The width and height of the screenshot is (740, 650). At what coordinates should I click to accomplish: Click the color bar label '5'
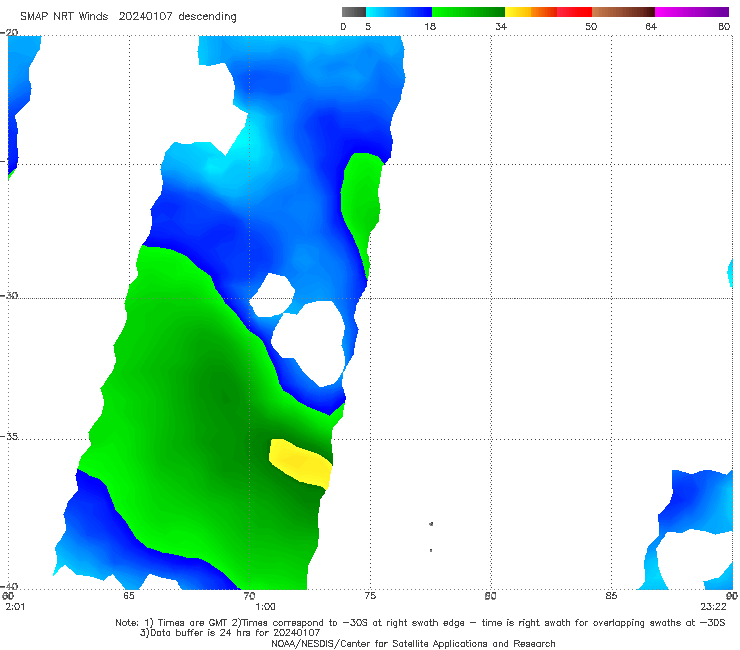click(x=368, y=26)
